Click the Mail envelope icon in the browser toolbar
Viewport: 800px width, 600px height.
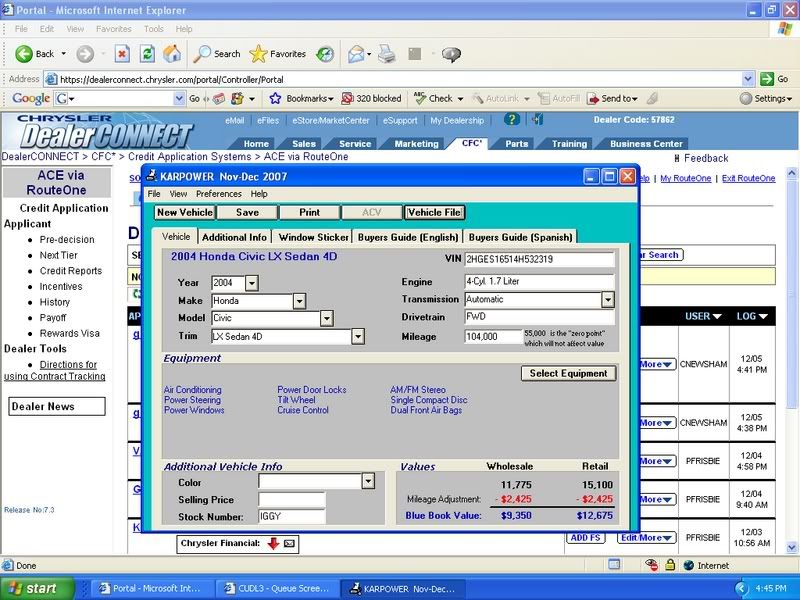point(357,54)
